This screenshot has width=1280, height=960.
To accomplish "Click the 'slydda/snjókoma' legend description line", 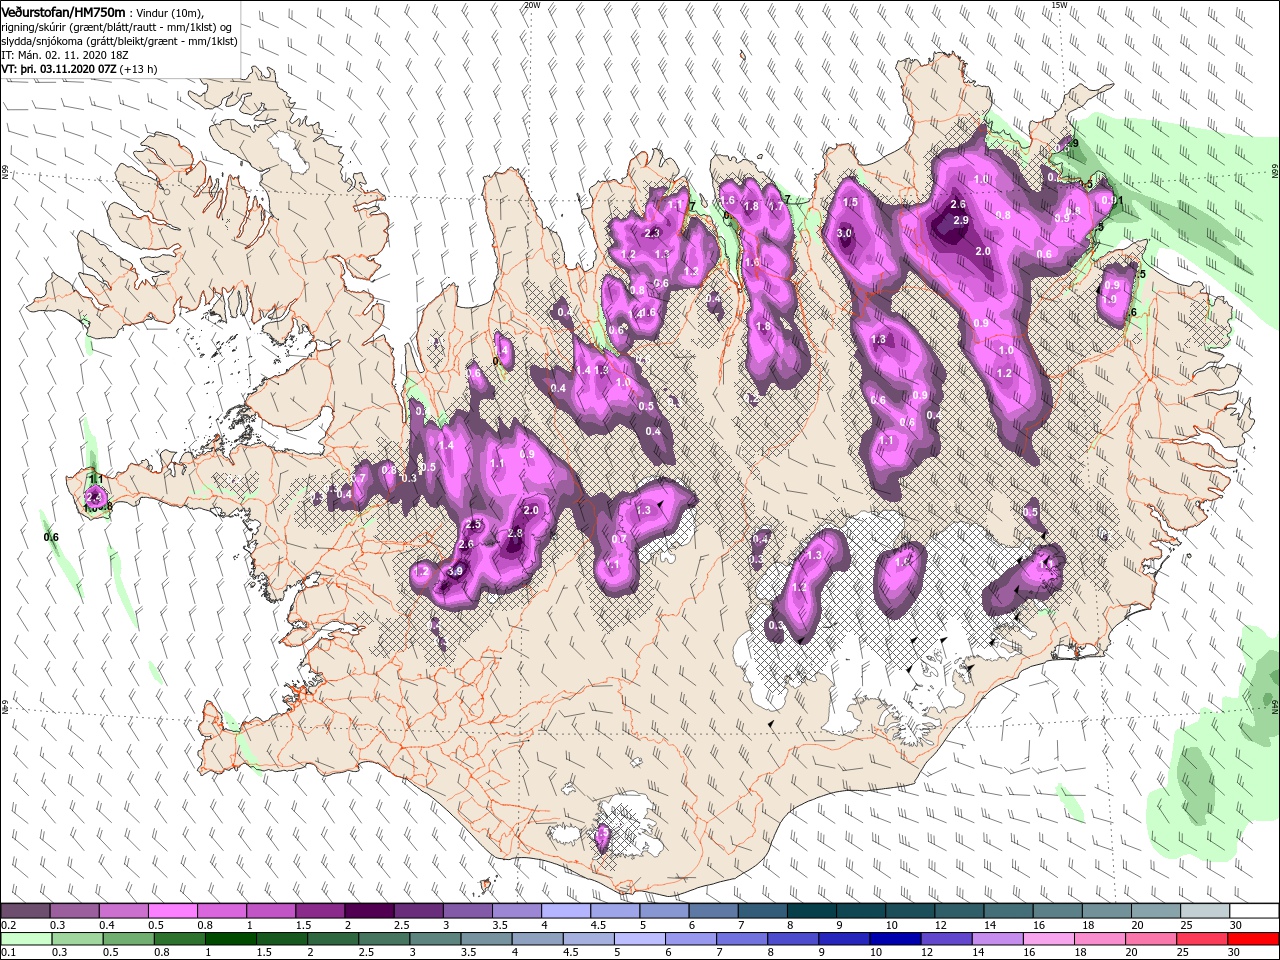I will pyautogui.click(x=119, y=41).
